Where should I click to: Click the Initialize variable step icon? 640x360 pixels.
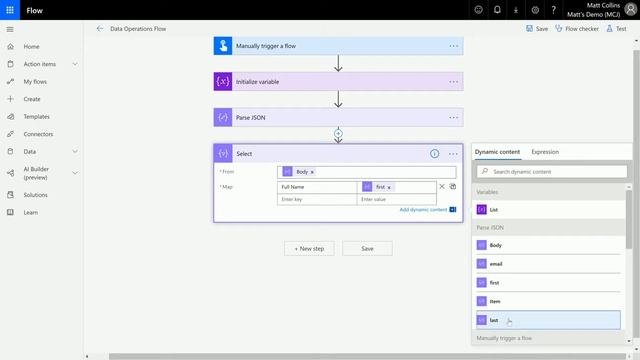pos(223,82)
